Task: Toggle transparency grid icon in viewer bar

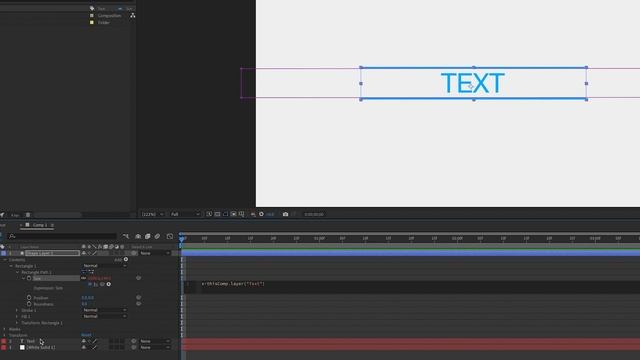Action: (x=217, y=214)
